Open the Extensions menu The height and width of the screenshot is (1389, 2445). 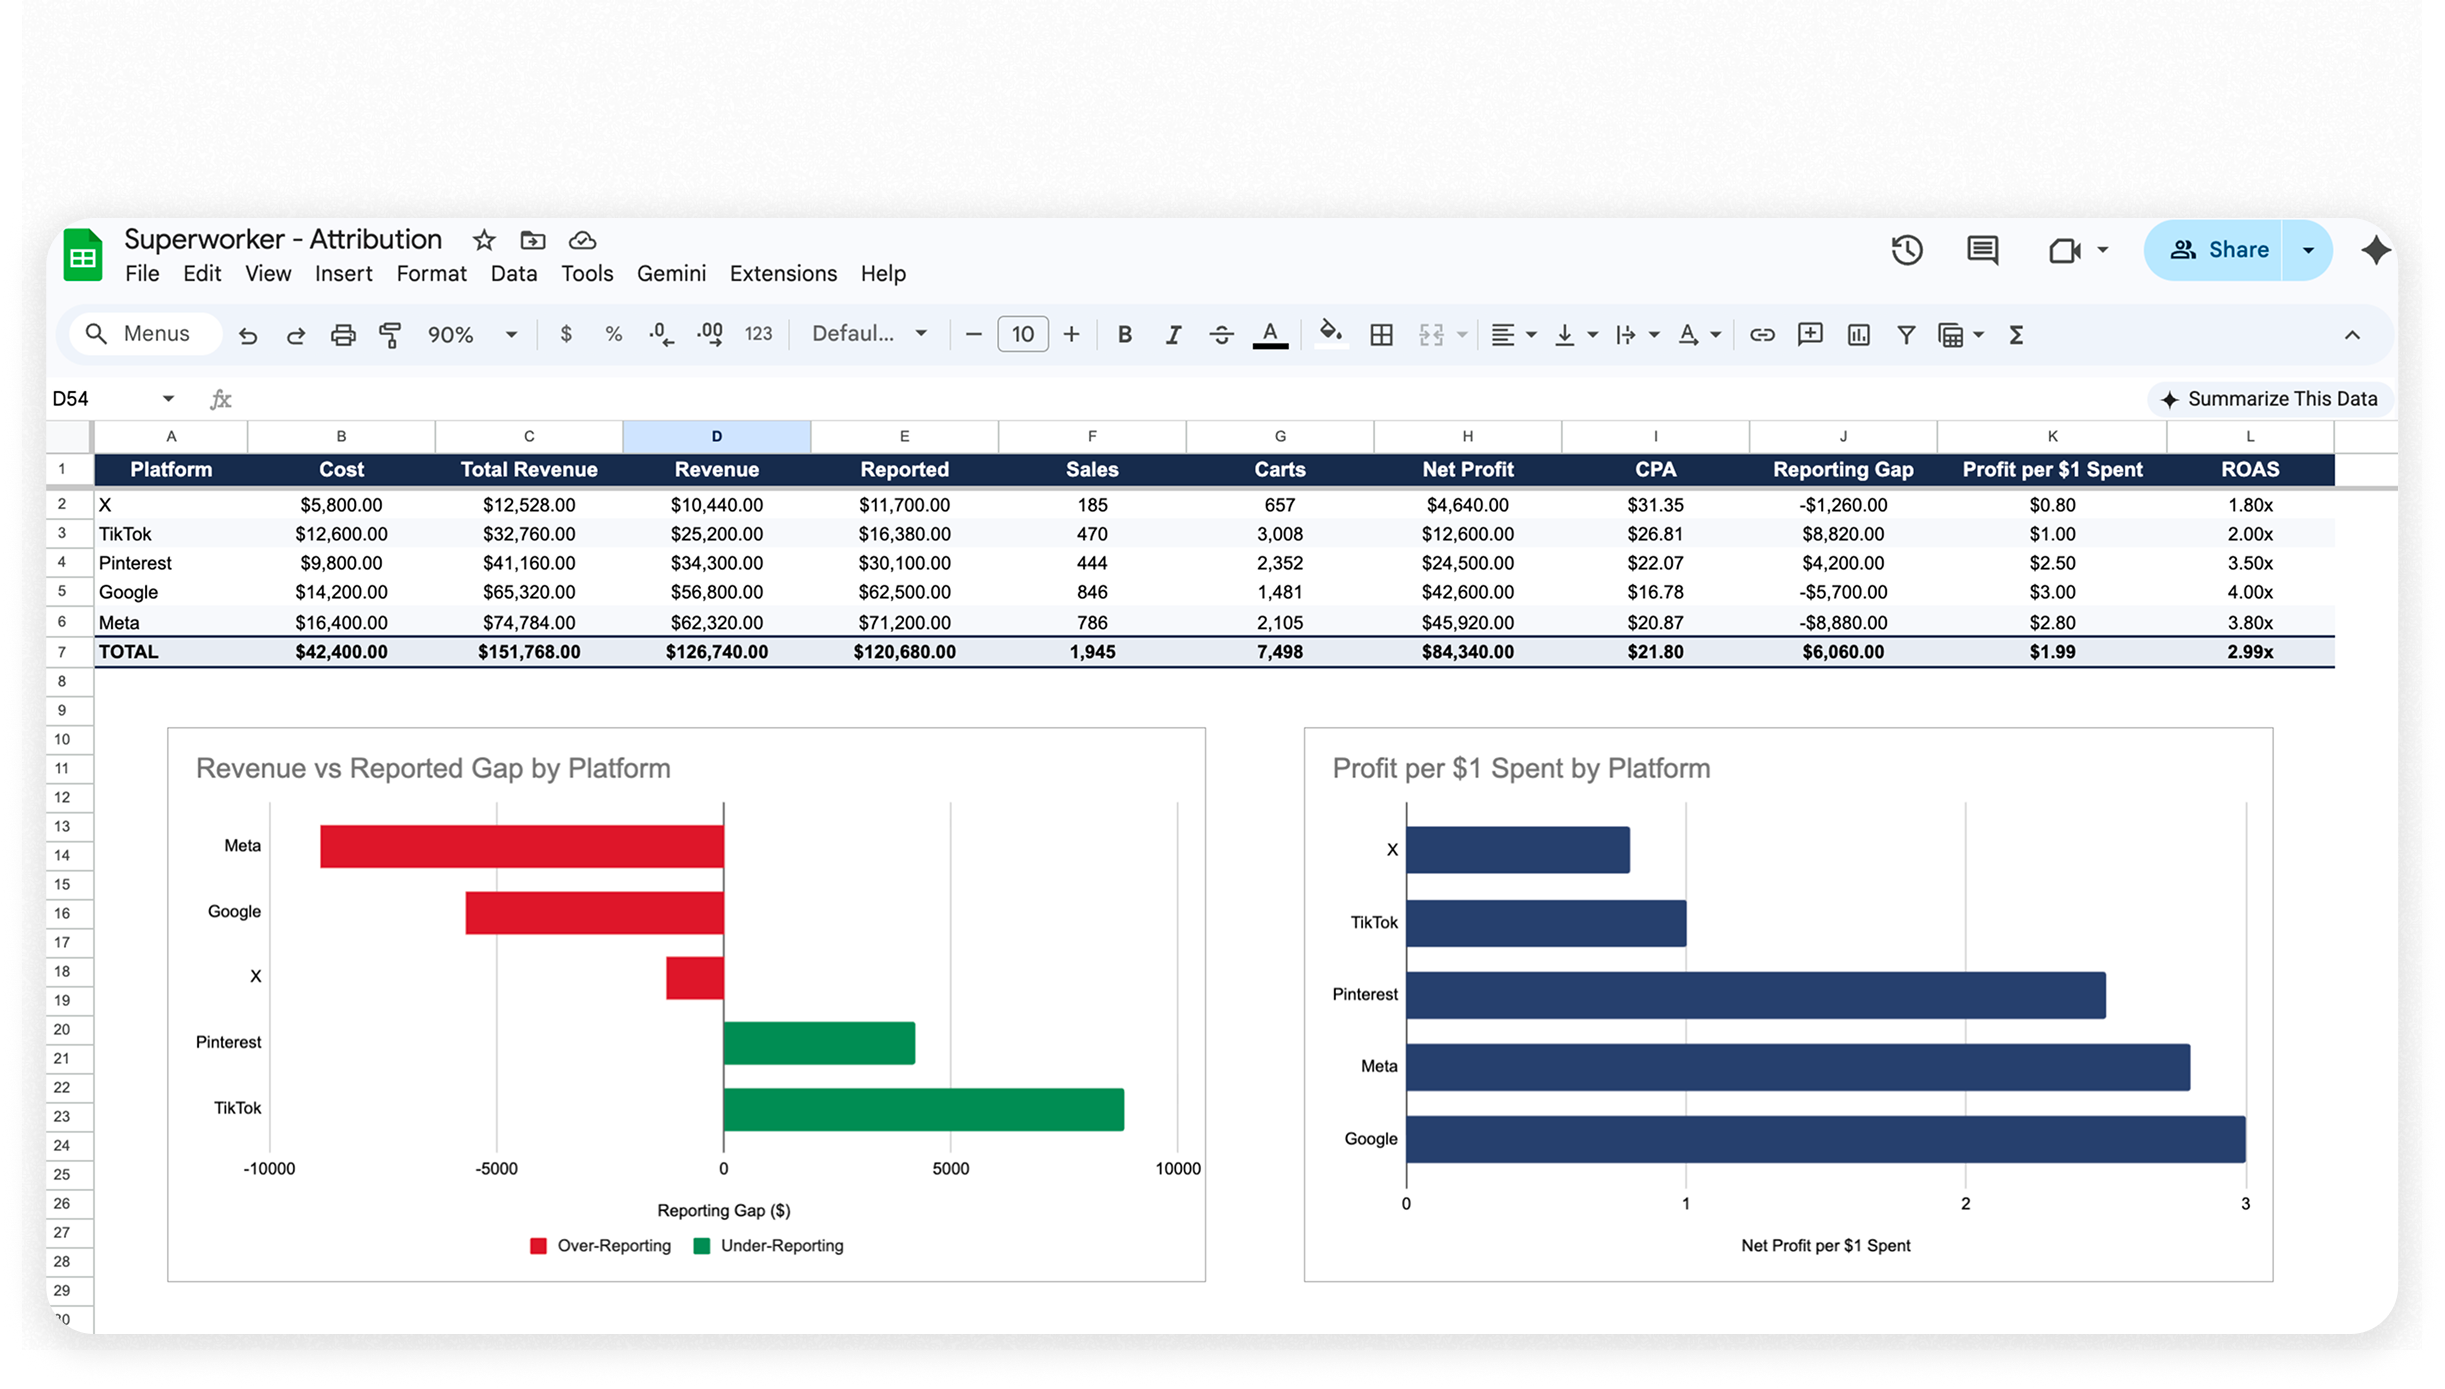(783, 274)
